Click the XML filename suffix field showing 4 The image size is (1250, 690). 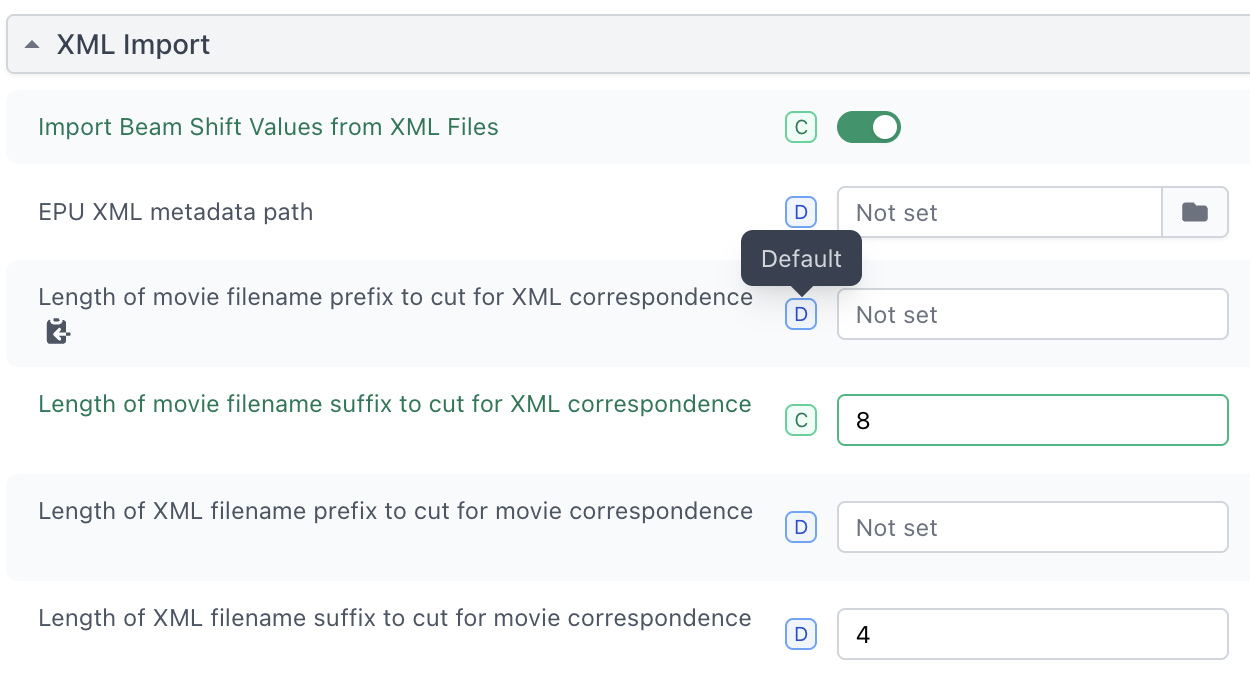(1031, 634)
